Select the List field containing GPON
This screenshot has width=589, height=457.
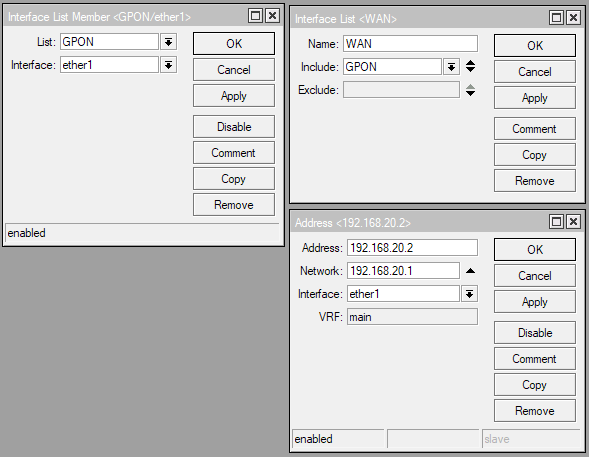[109, 42]
